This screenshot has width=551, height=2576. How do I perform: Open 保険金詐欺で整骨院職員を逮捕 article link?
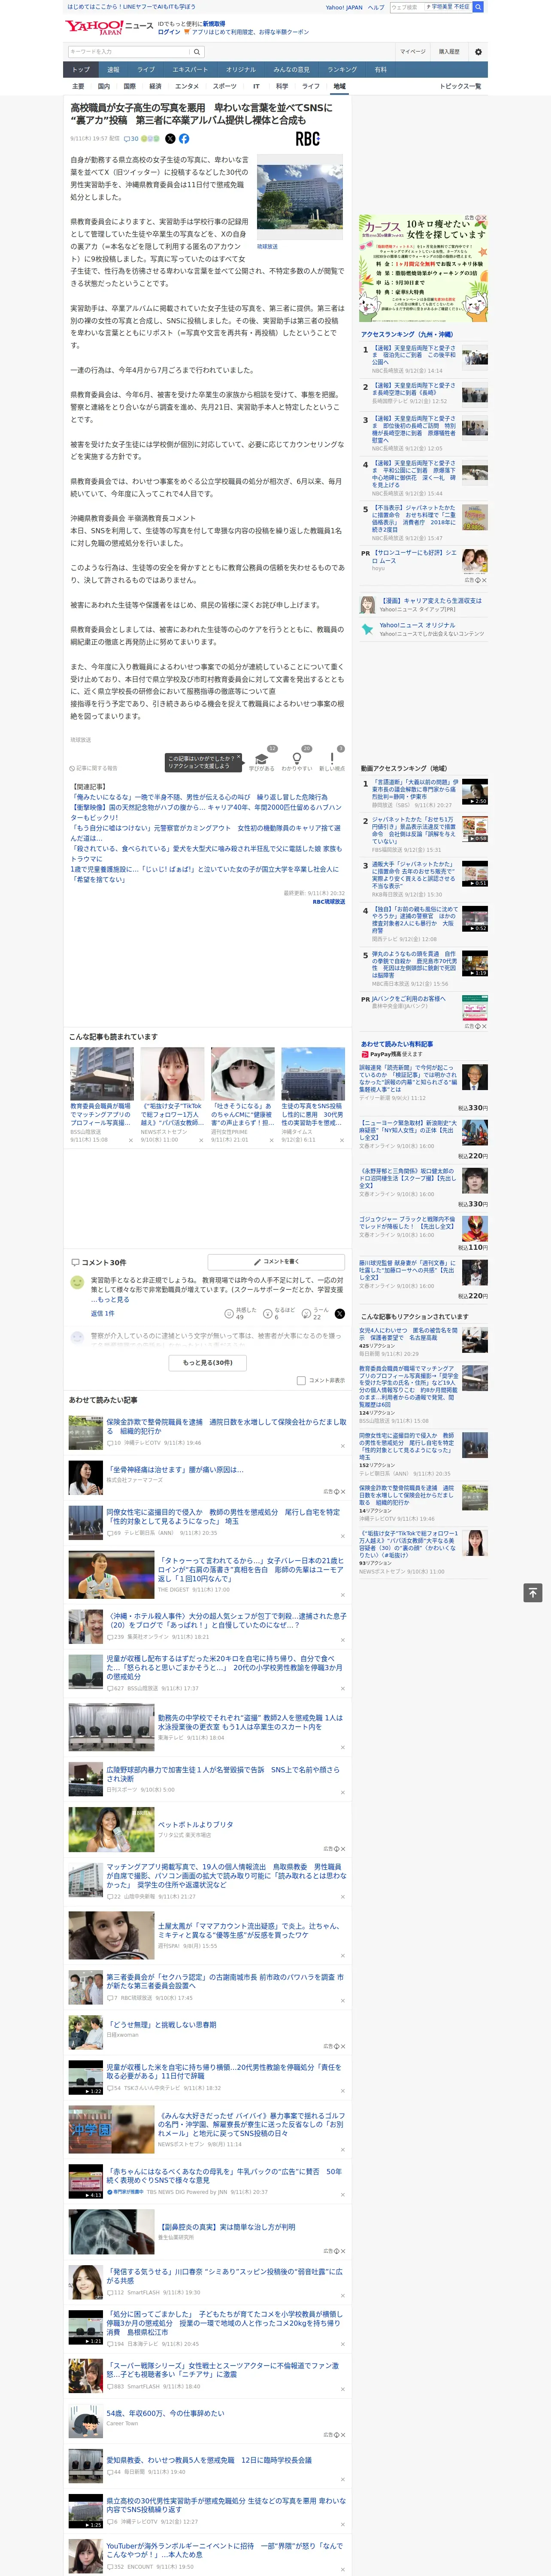[x=227, y=1426]
